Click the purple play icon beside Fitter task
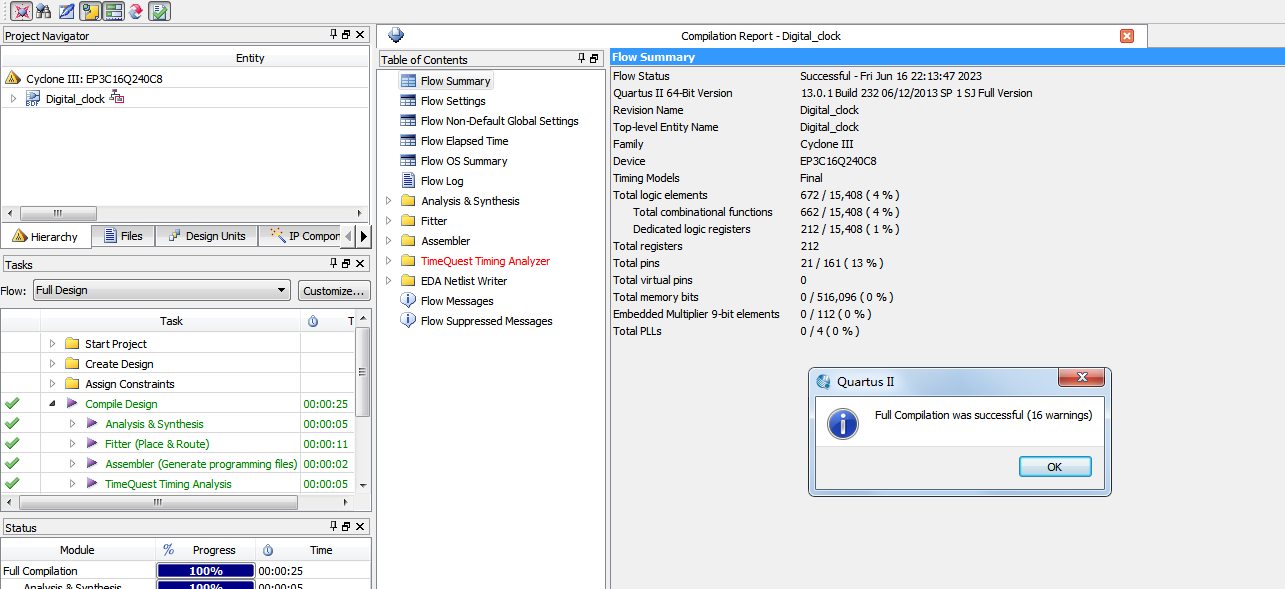Viewport: 1285px width, 589px height. (92, 443)
